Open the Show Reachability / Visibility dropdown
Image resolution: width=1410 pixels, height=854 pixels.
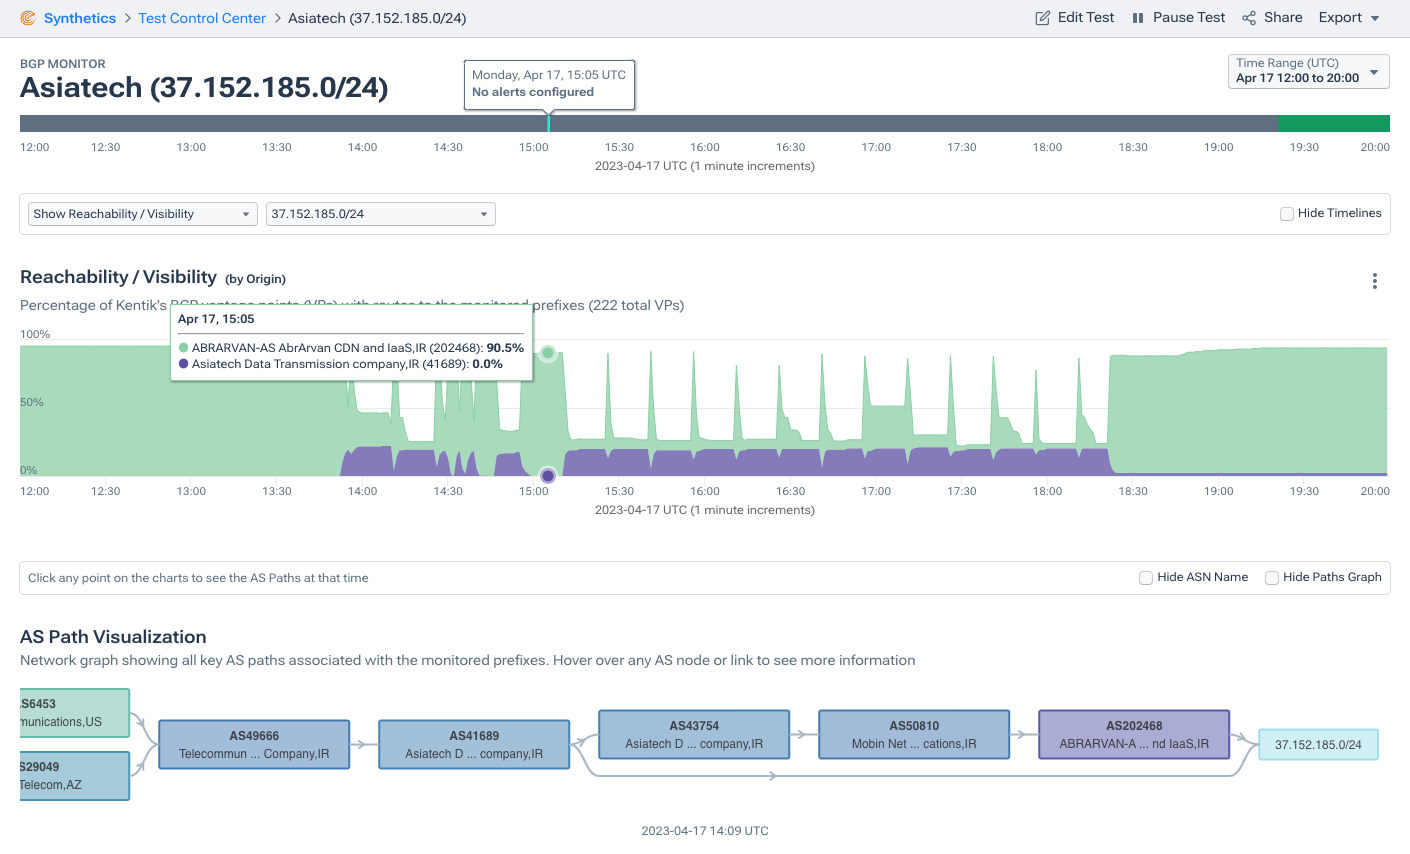[143, 214]
